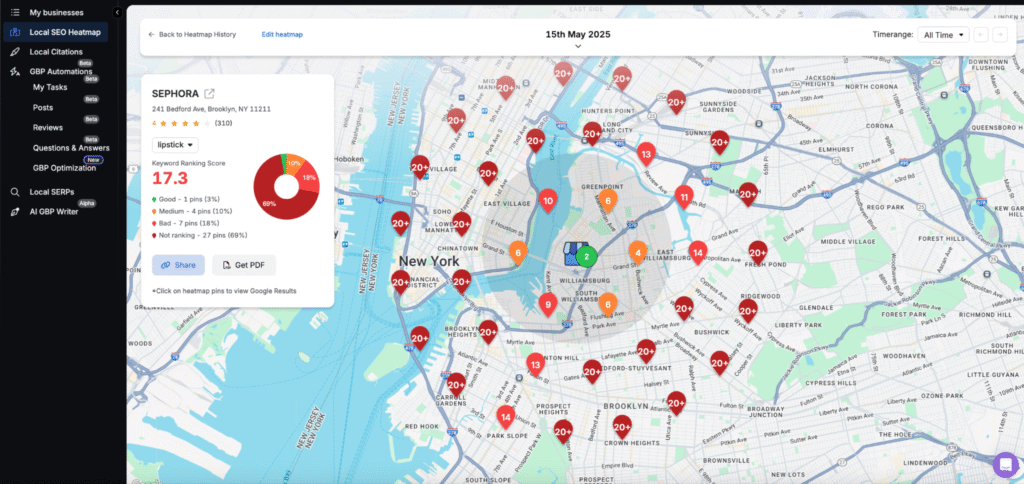
Task: Click the Share button
Action: pos(178,265)
